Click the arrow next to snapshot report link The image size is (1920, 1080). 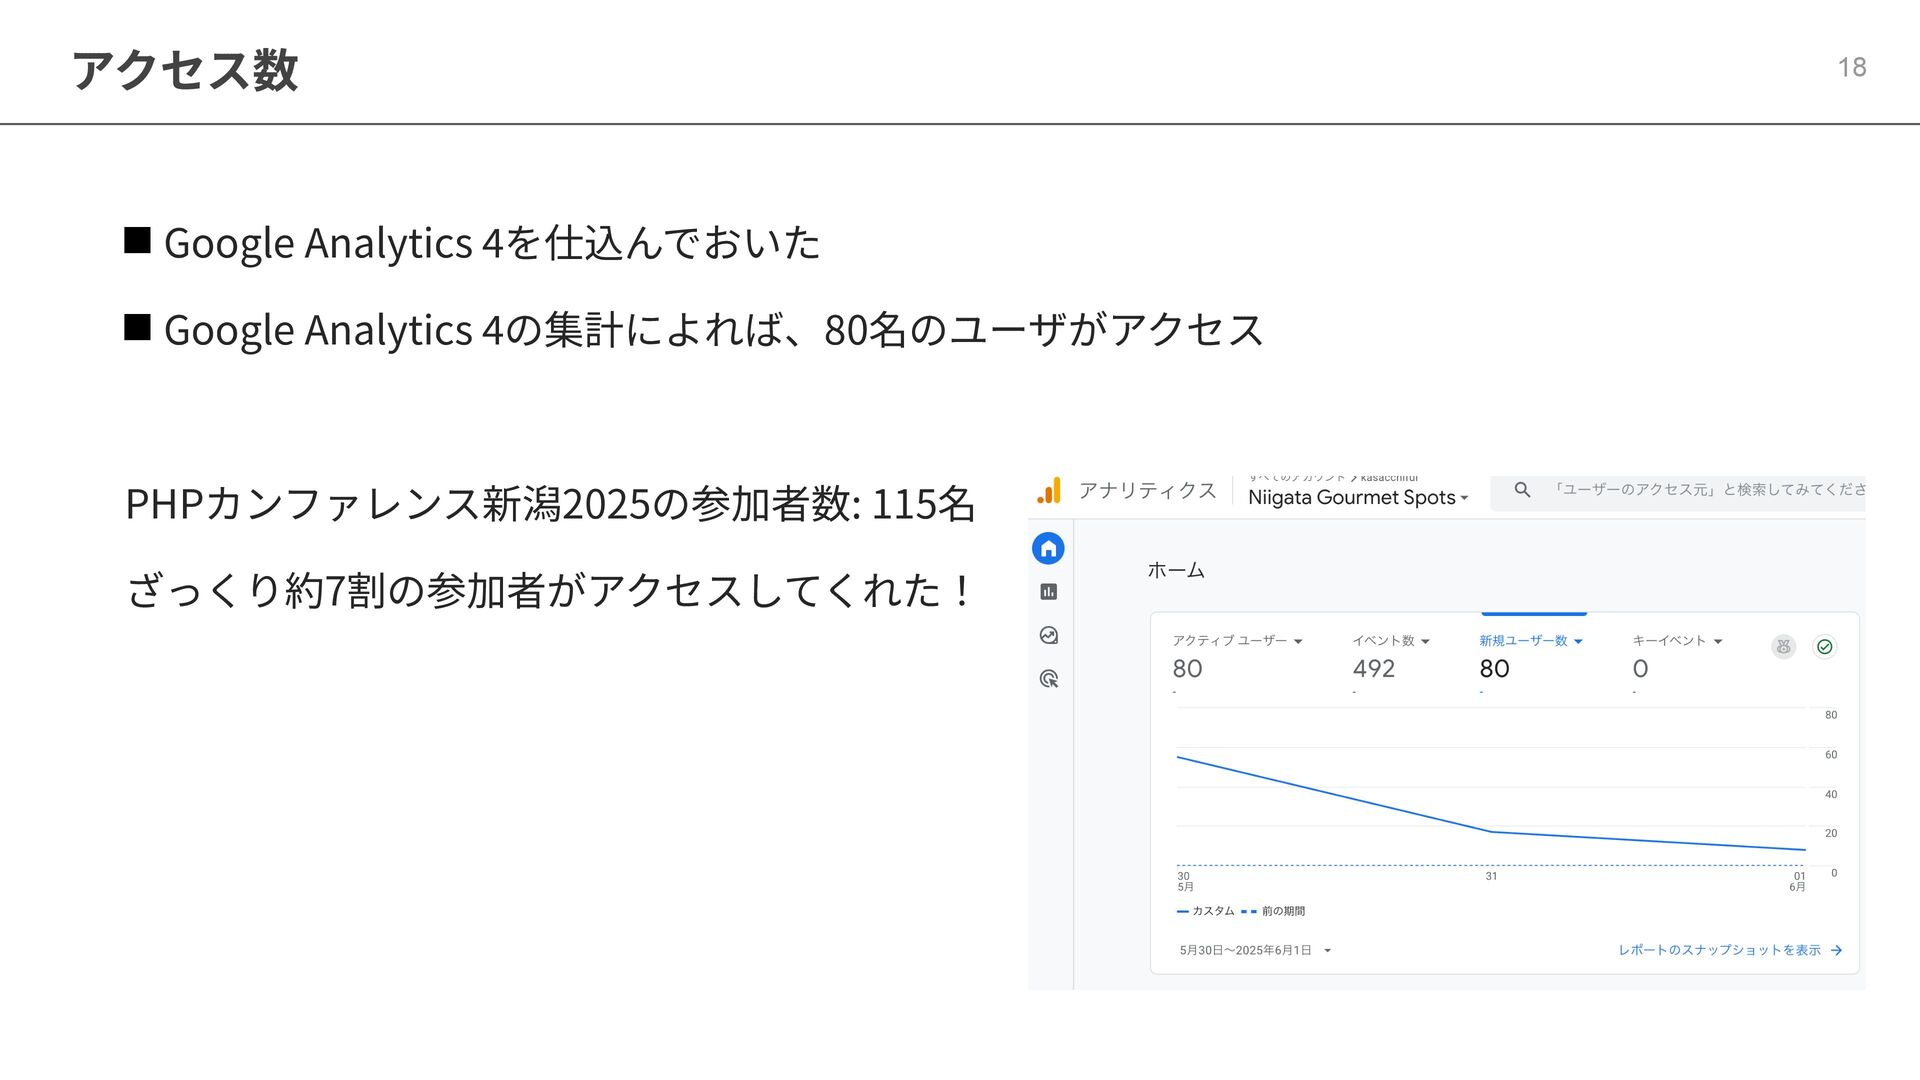(x=1836, y=951)
